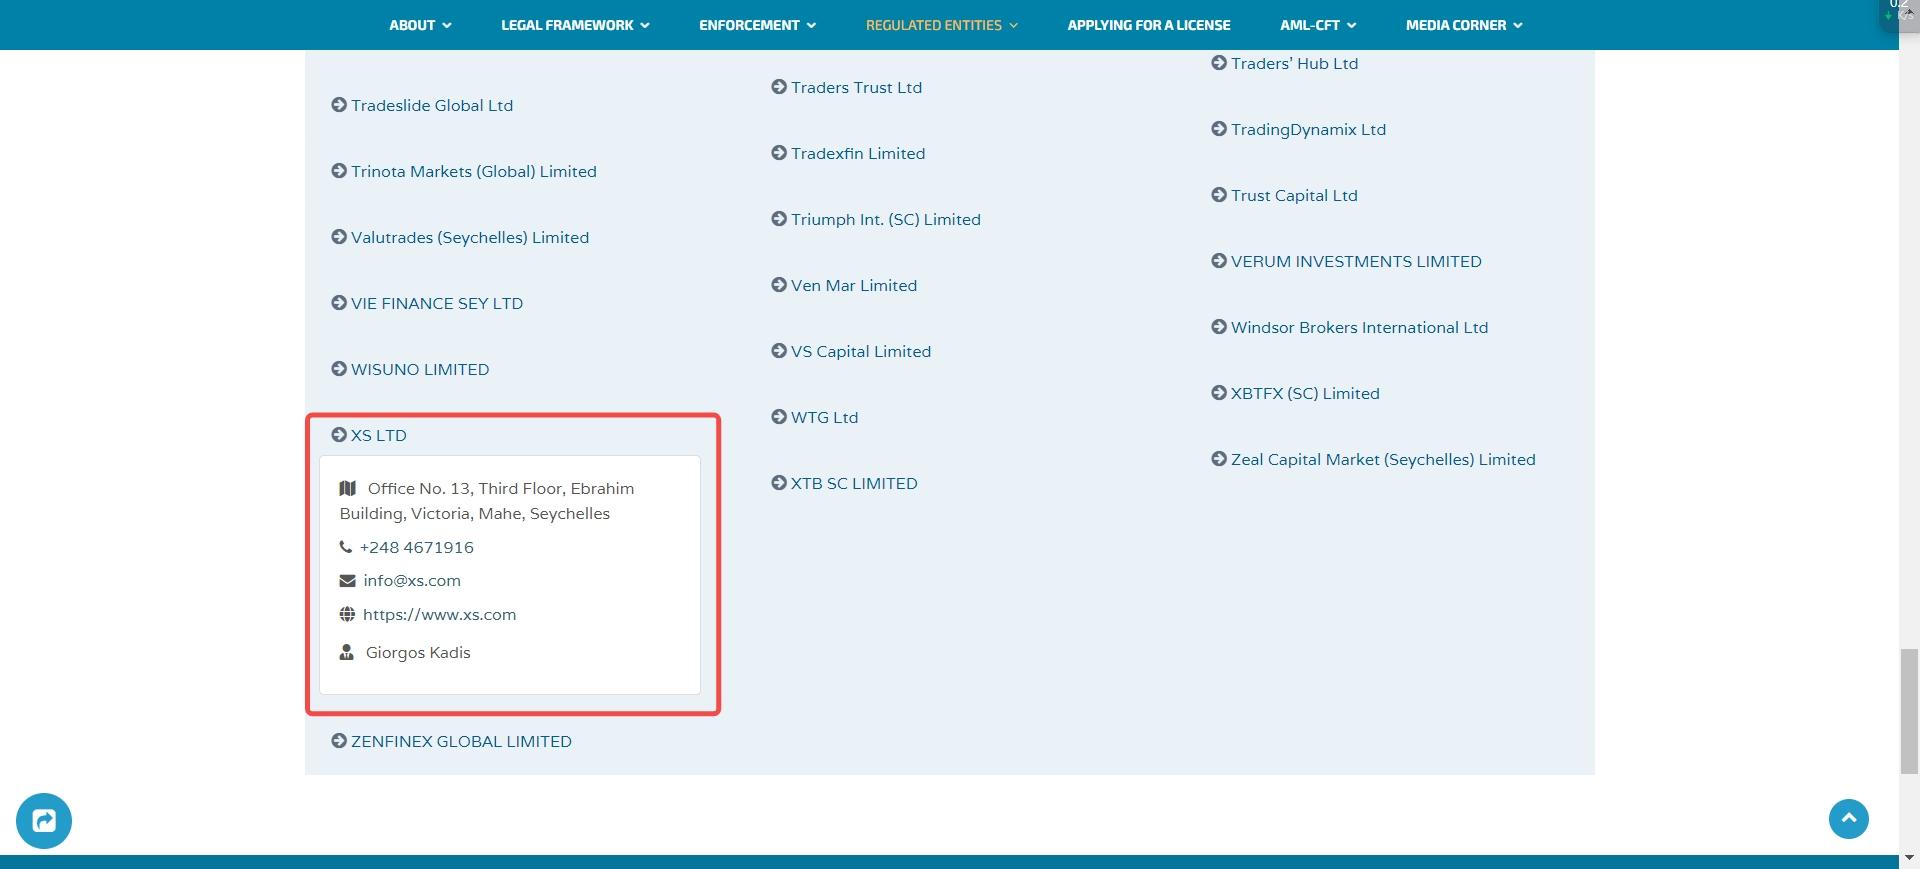Open VS Capital Limited text link
Image resolution: width=1920 pixels, height=869 pixels.
pos(861,351)
